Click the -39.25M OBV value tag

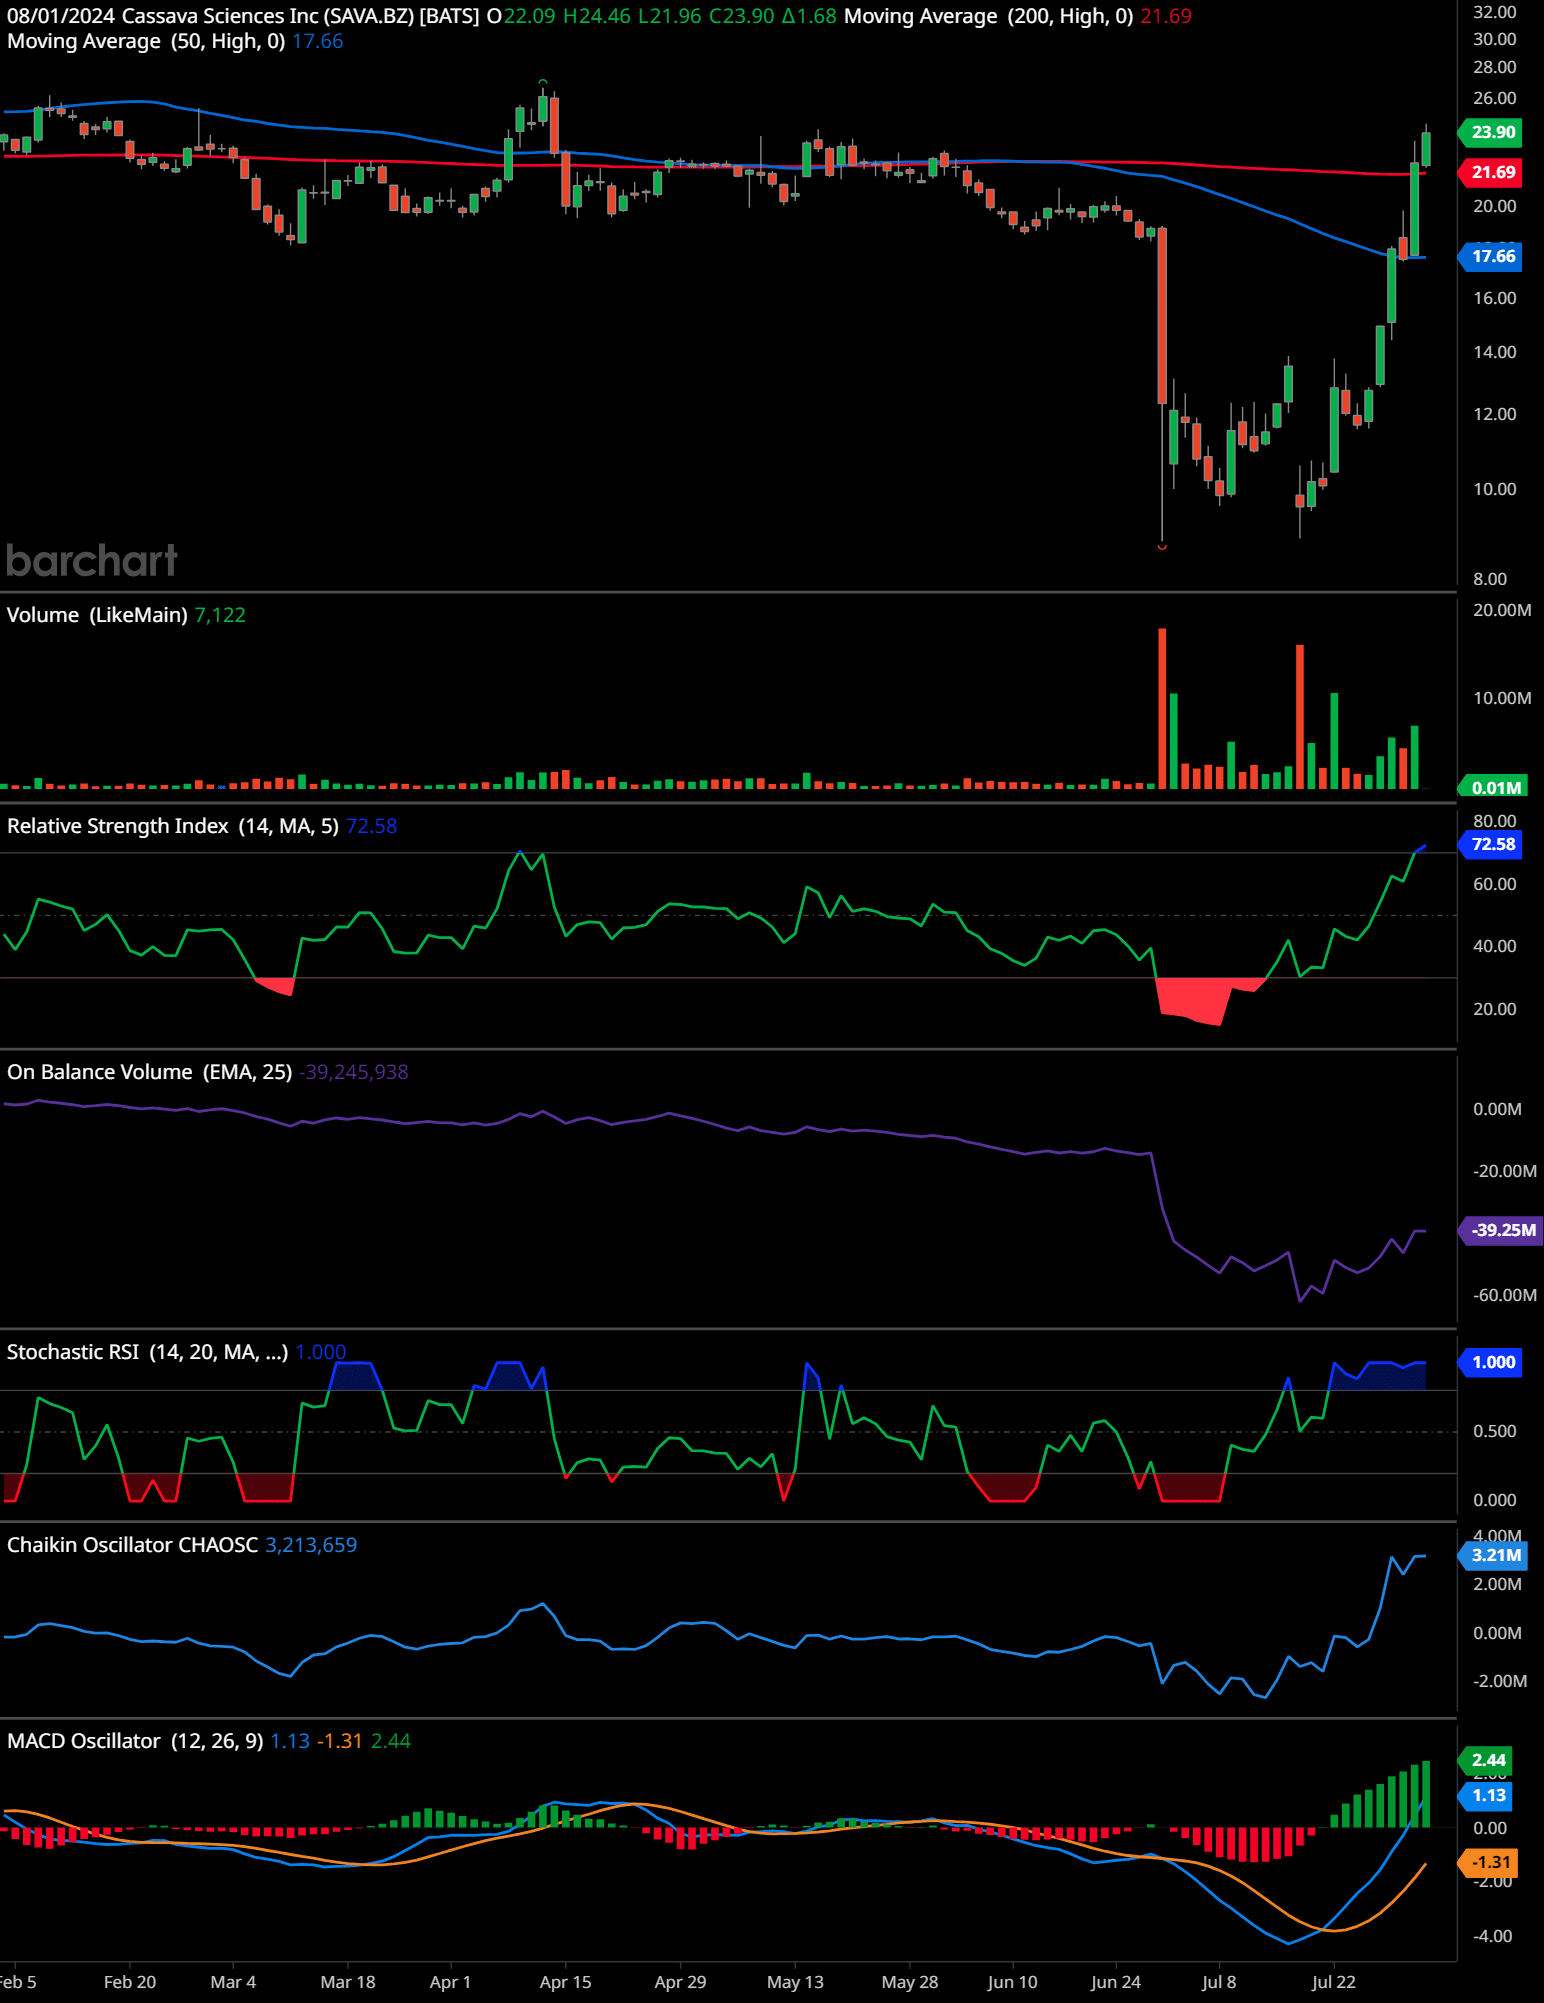pyautogui.click(x=1502, y=1230)
